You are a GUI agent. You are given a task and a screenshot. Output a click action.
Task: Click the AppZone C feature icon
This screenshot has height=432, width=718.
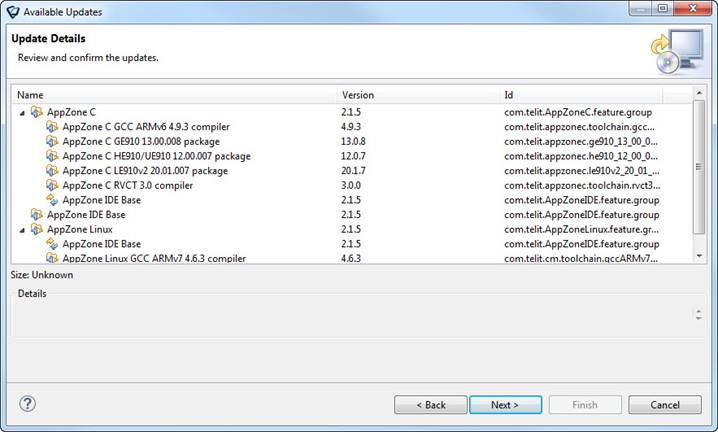pyautogui.click(x=37, y=112)
